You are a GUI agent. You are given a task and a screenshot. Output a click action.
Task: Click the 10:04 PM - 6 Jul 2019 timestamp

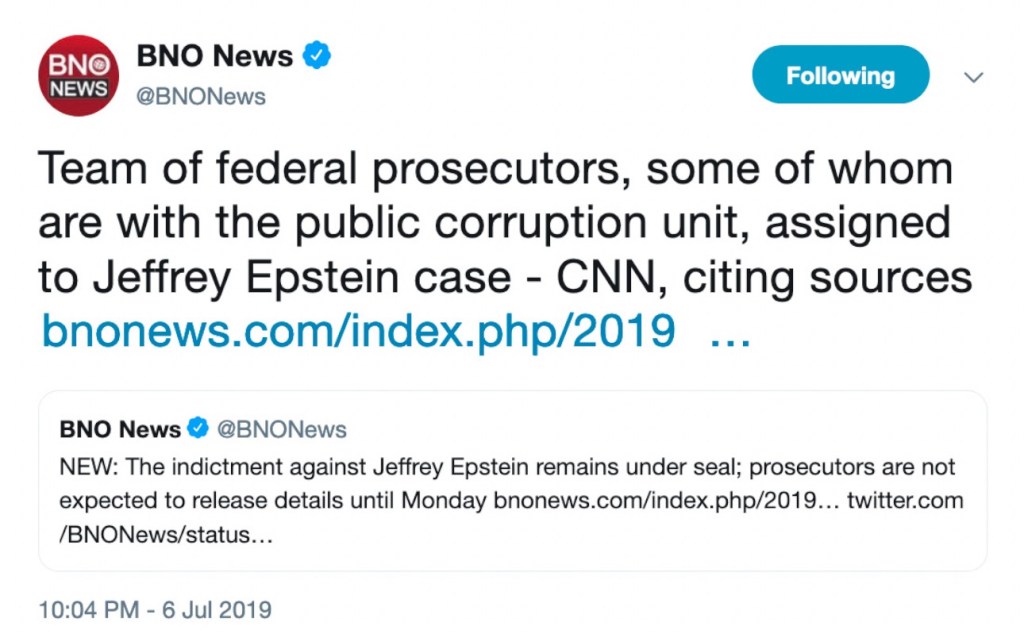point(155,609)
